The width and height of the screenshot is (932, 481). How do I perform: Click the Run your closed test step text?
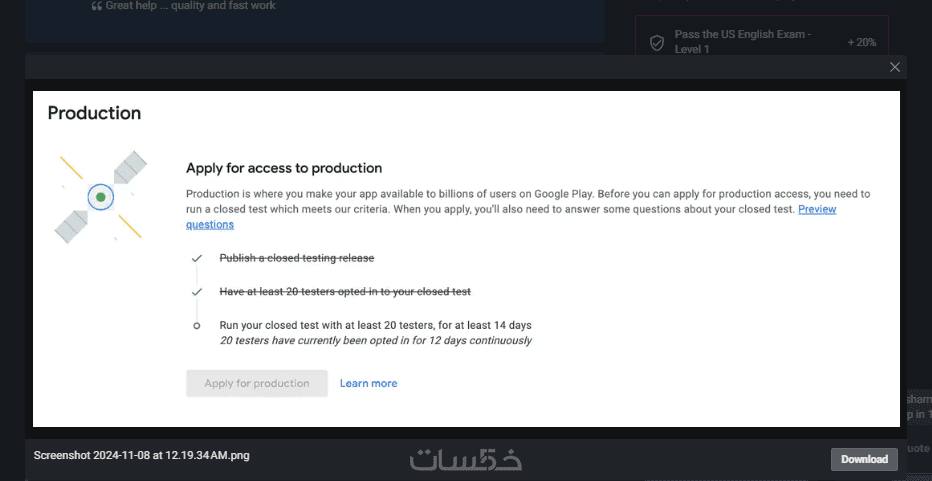(375, 325)
